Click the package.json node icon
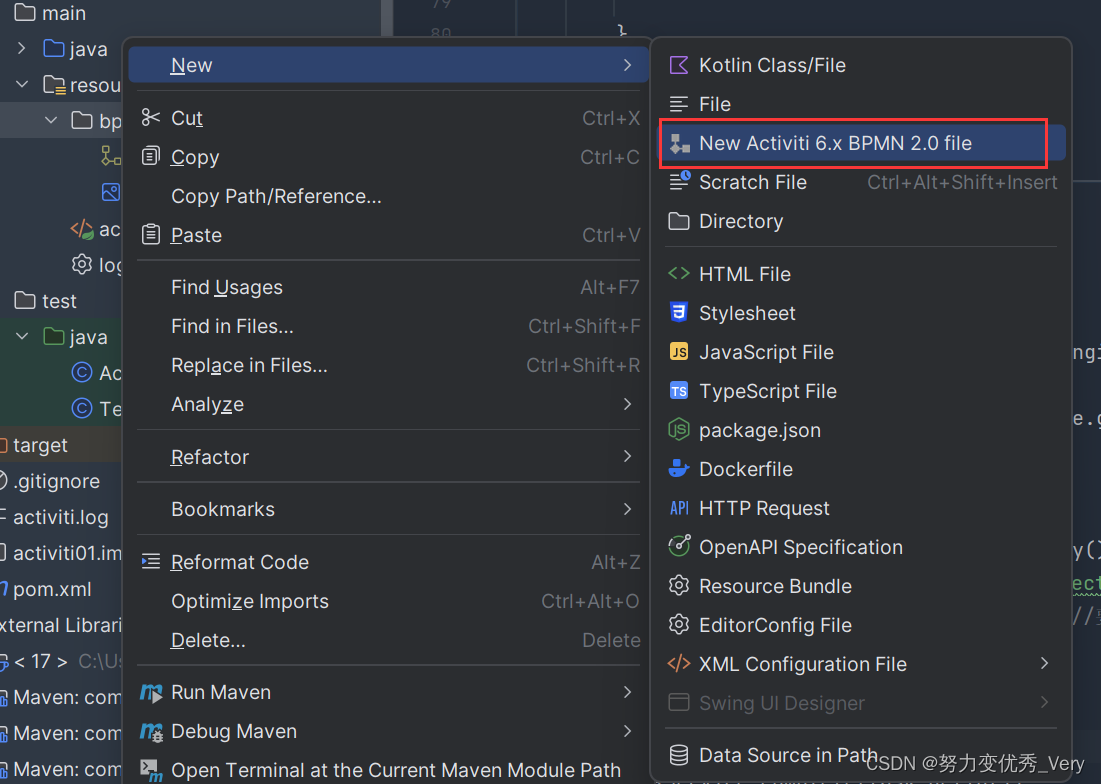 [678, 430]
